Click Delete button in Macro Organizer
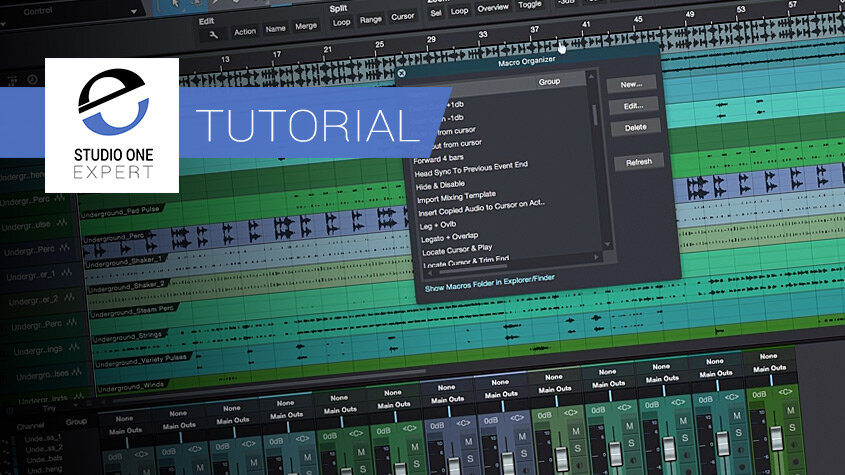 tap(635, 127)
